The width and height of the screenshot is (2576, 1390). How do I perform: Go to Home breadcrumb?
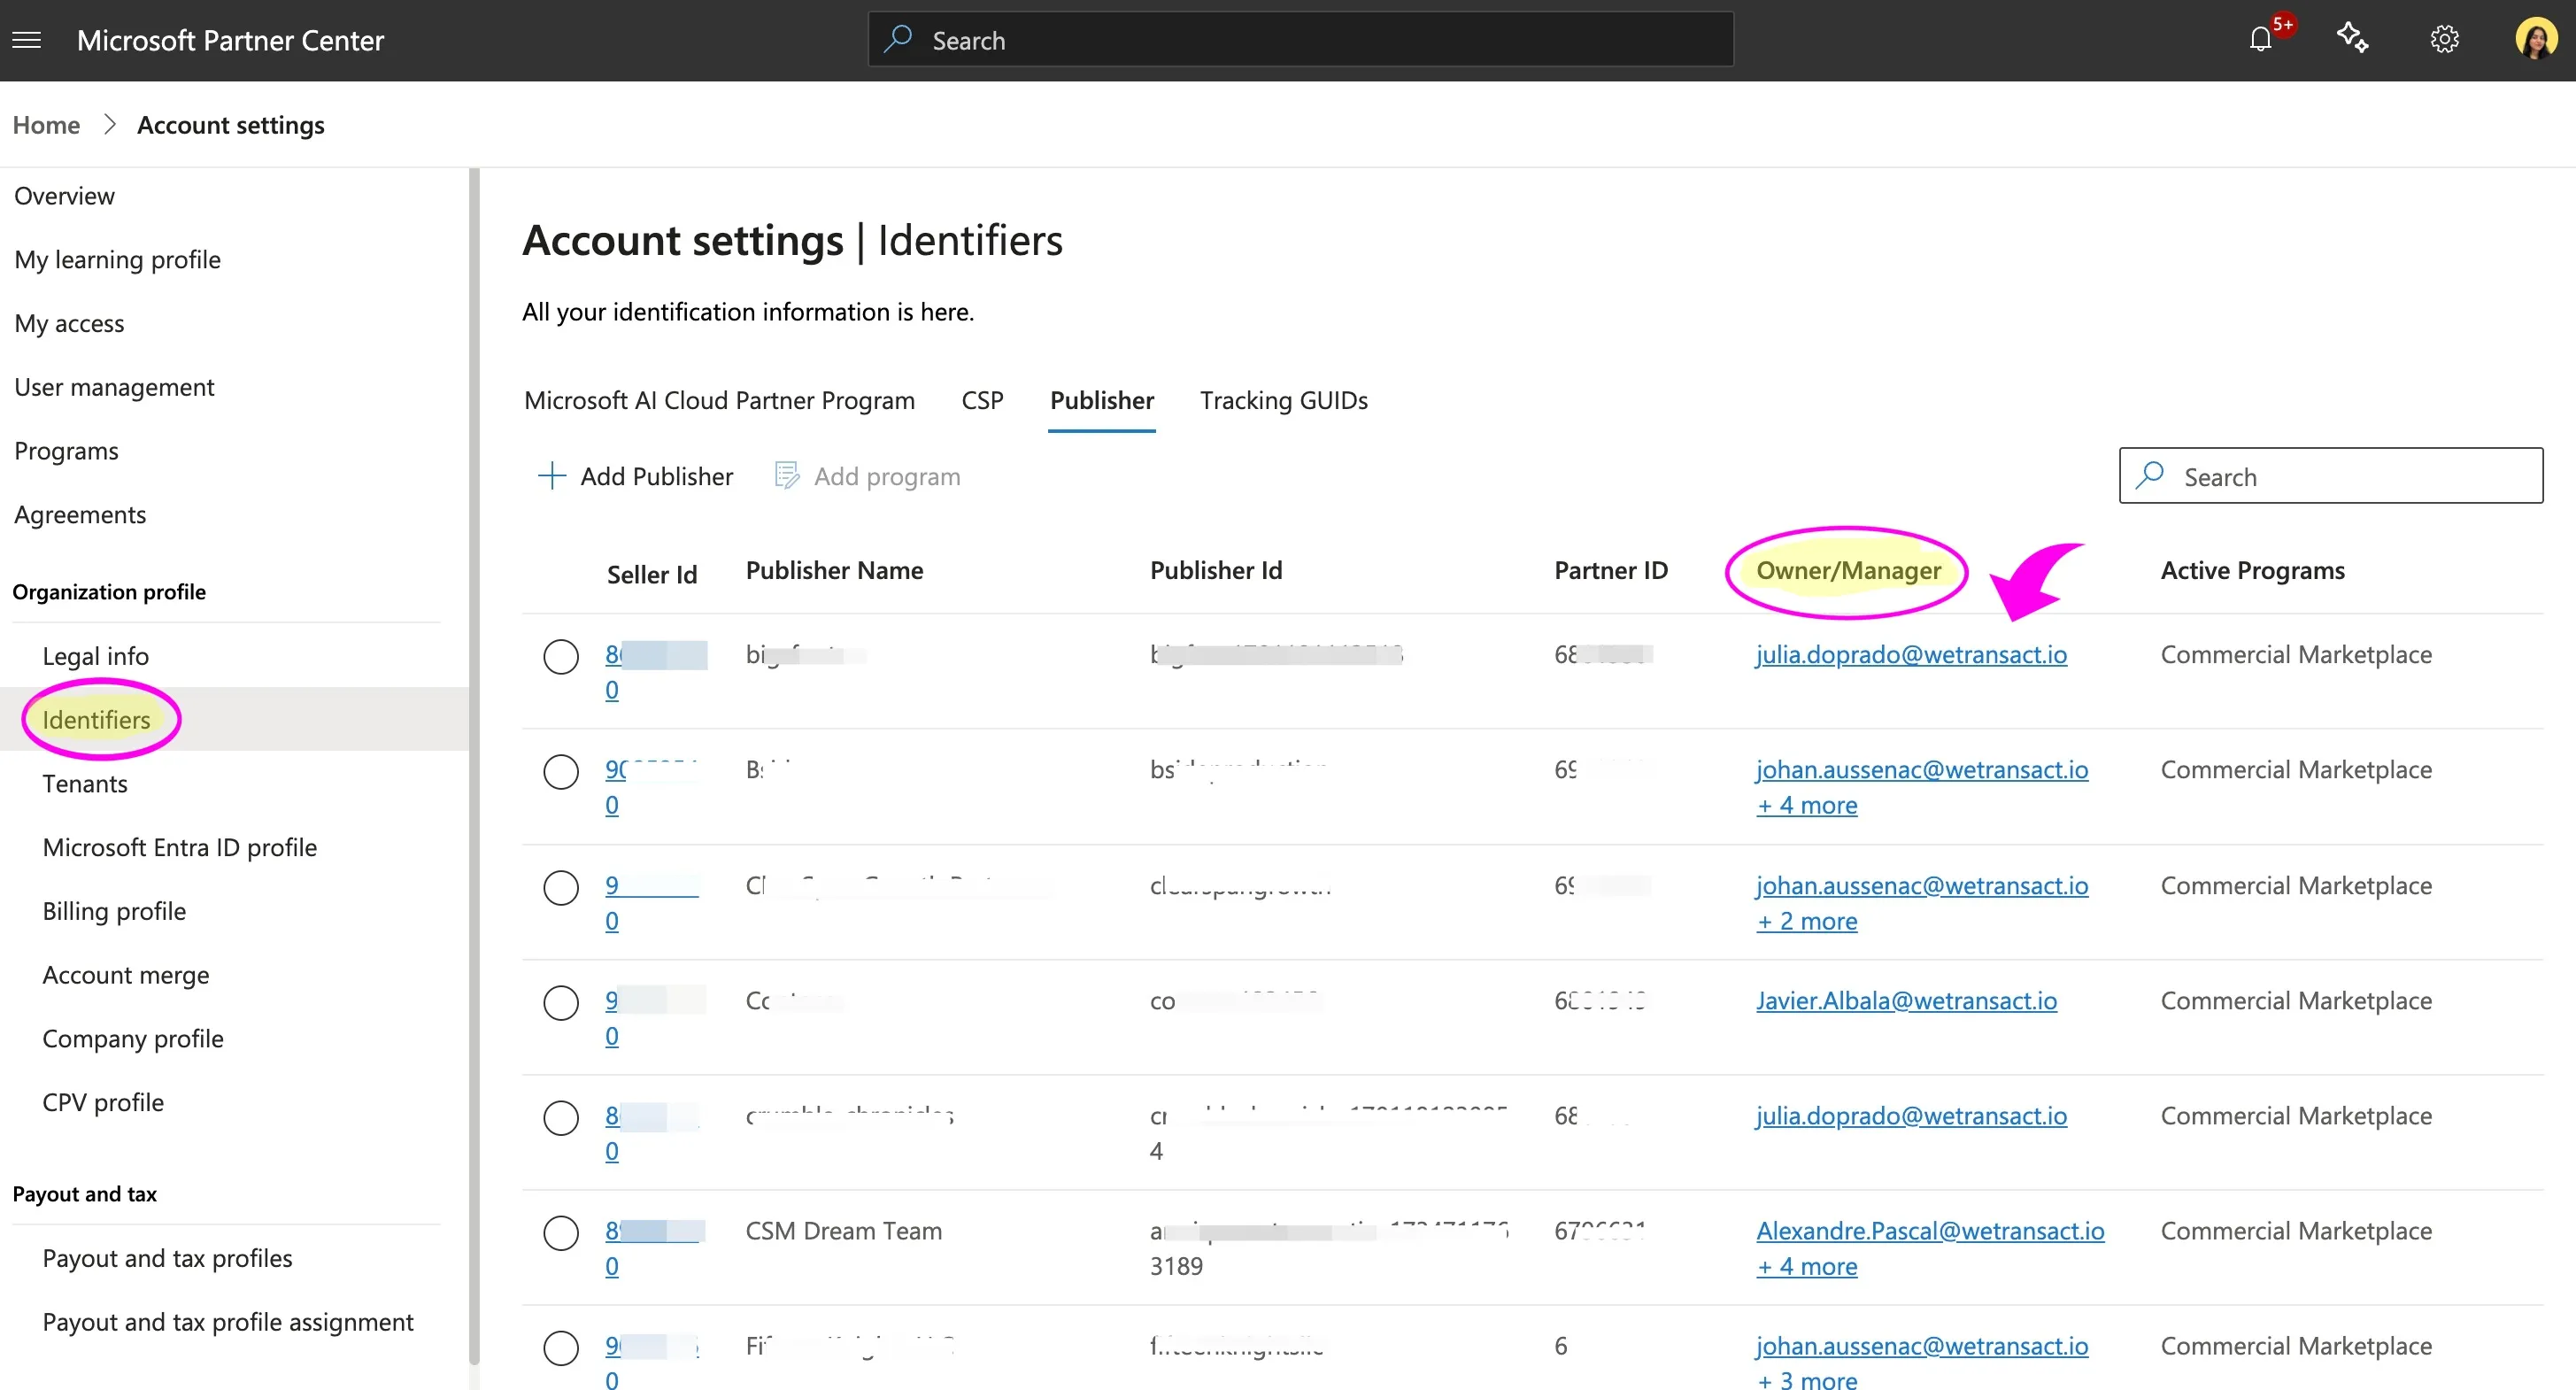[x=46, y=125]
